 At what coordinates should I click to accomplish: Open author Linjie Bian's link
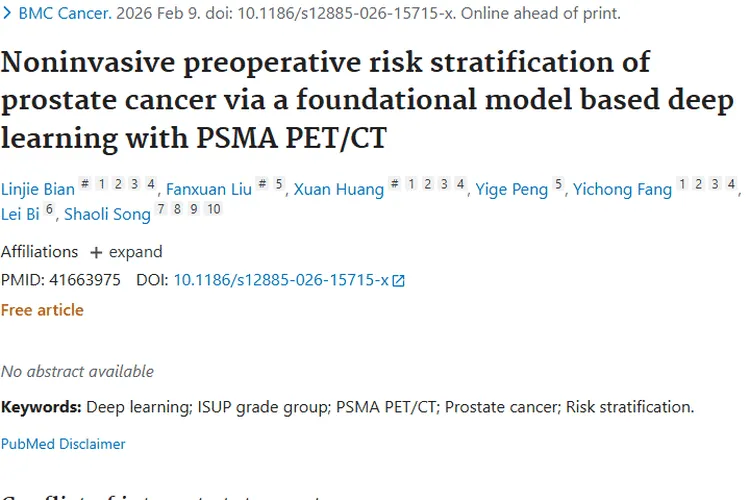click(x=37, y=189)
